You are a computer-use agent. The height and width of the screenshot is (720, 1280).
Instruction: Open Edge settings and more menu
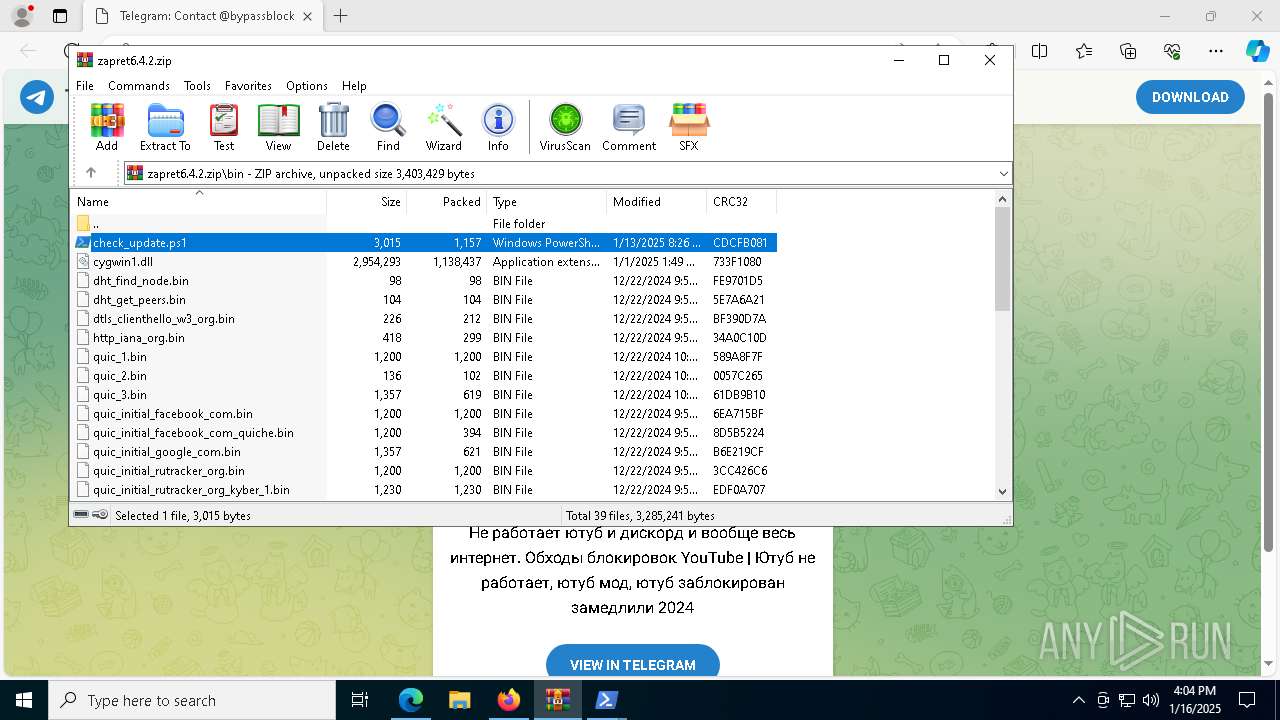pyautogui.click(x=1215, y=51)
